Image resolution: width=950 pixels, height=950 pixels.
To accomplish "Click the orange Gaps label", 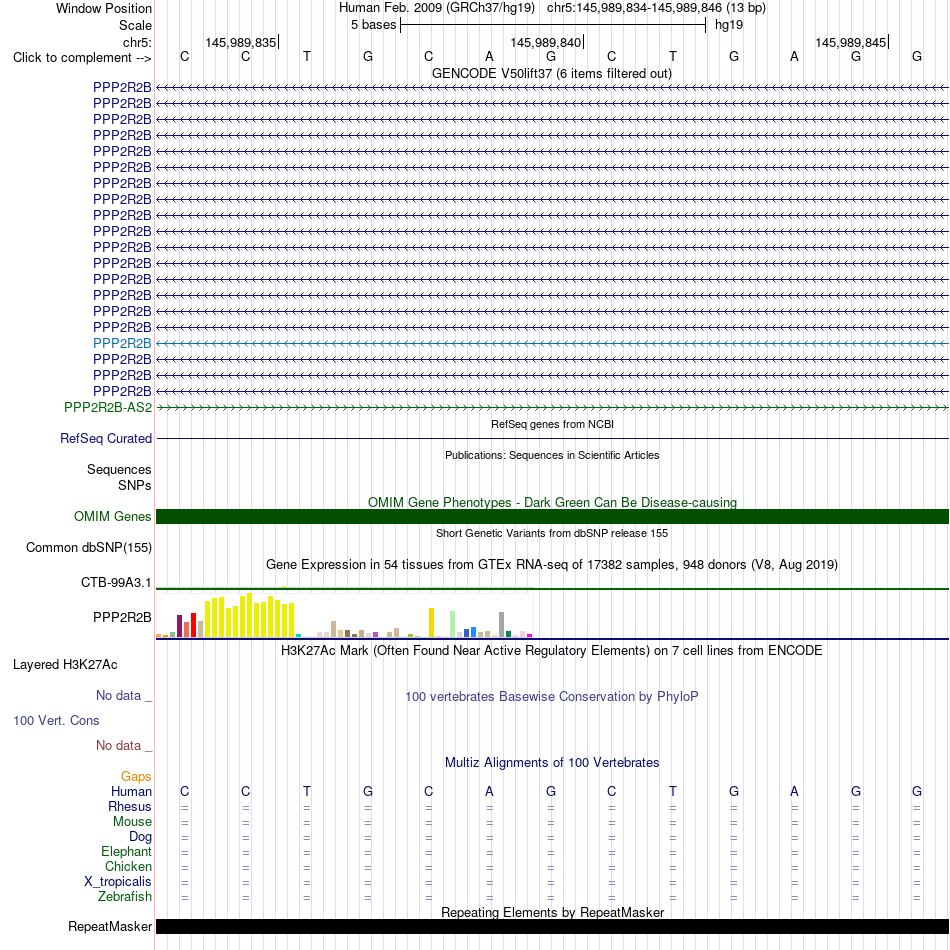I will pyautogui.click(x=136, y=776).
